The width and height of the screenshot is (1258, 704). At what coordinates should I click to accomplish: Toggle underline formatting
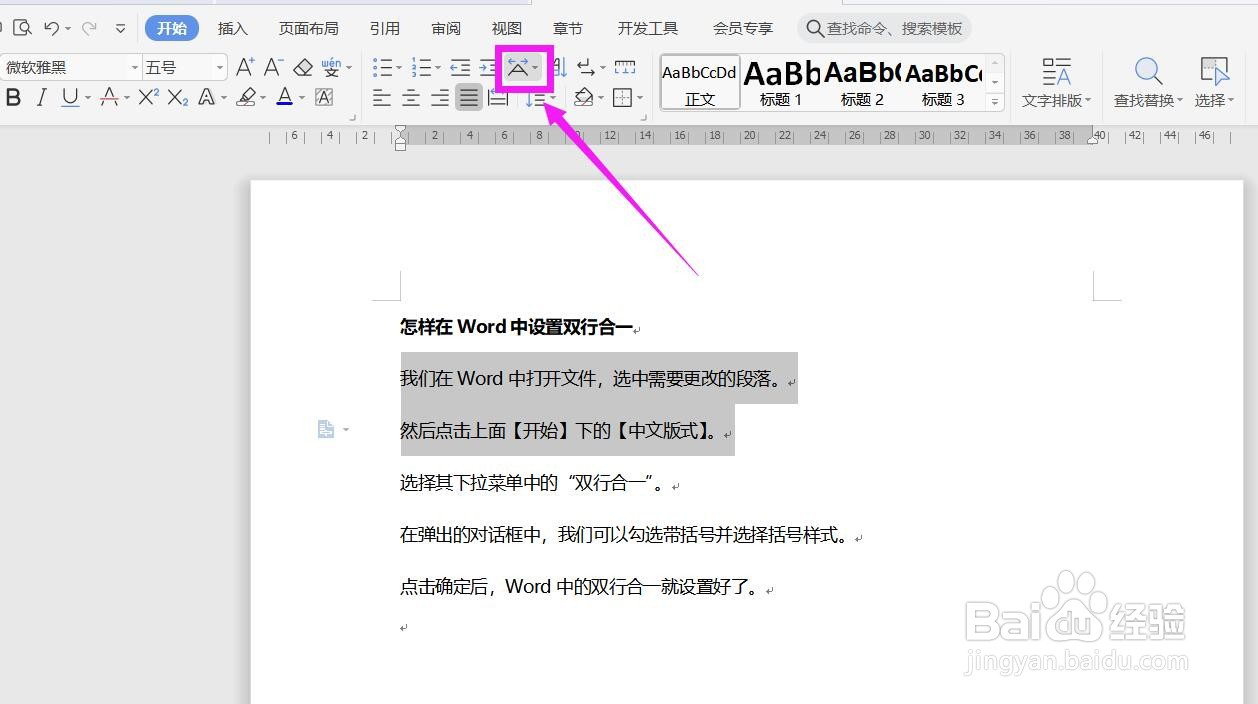point(69,97)
